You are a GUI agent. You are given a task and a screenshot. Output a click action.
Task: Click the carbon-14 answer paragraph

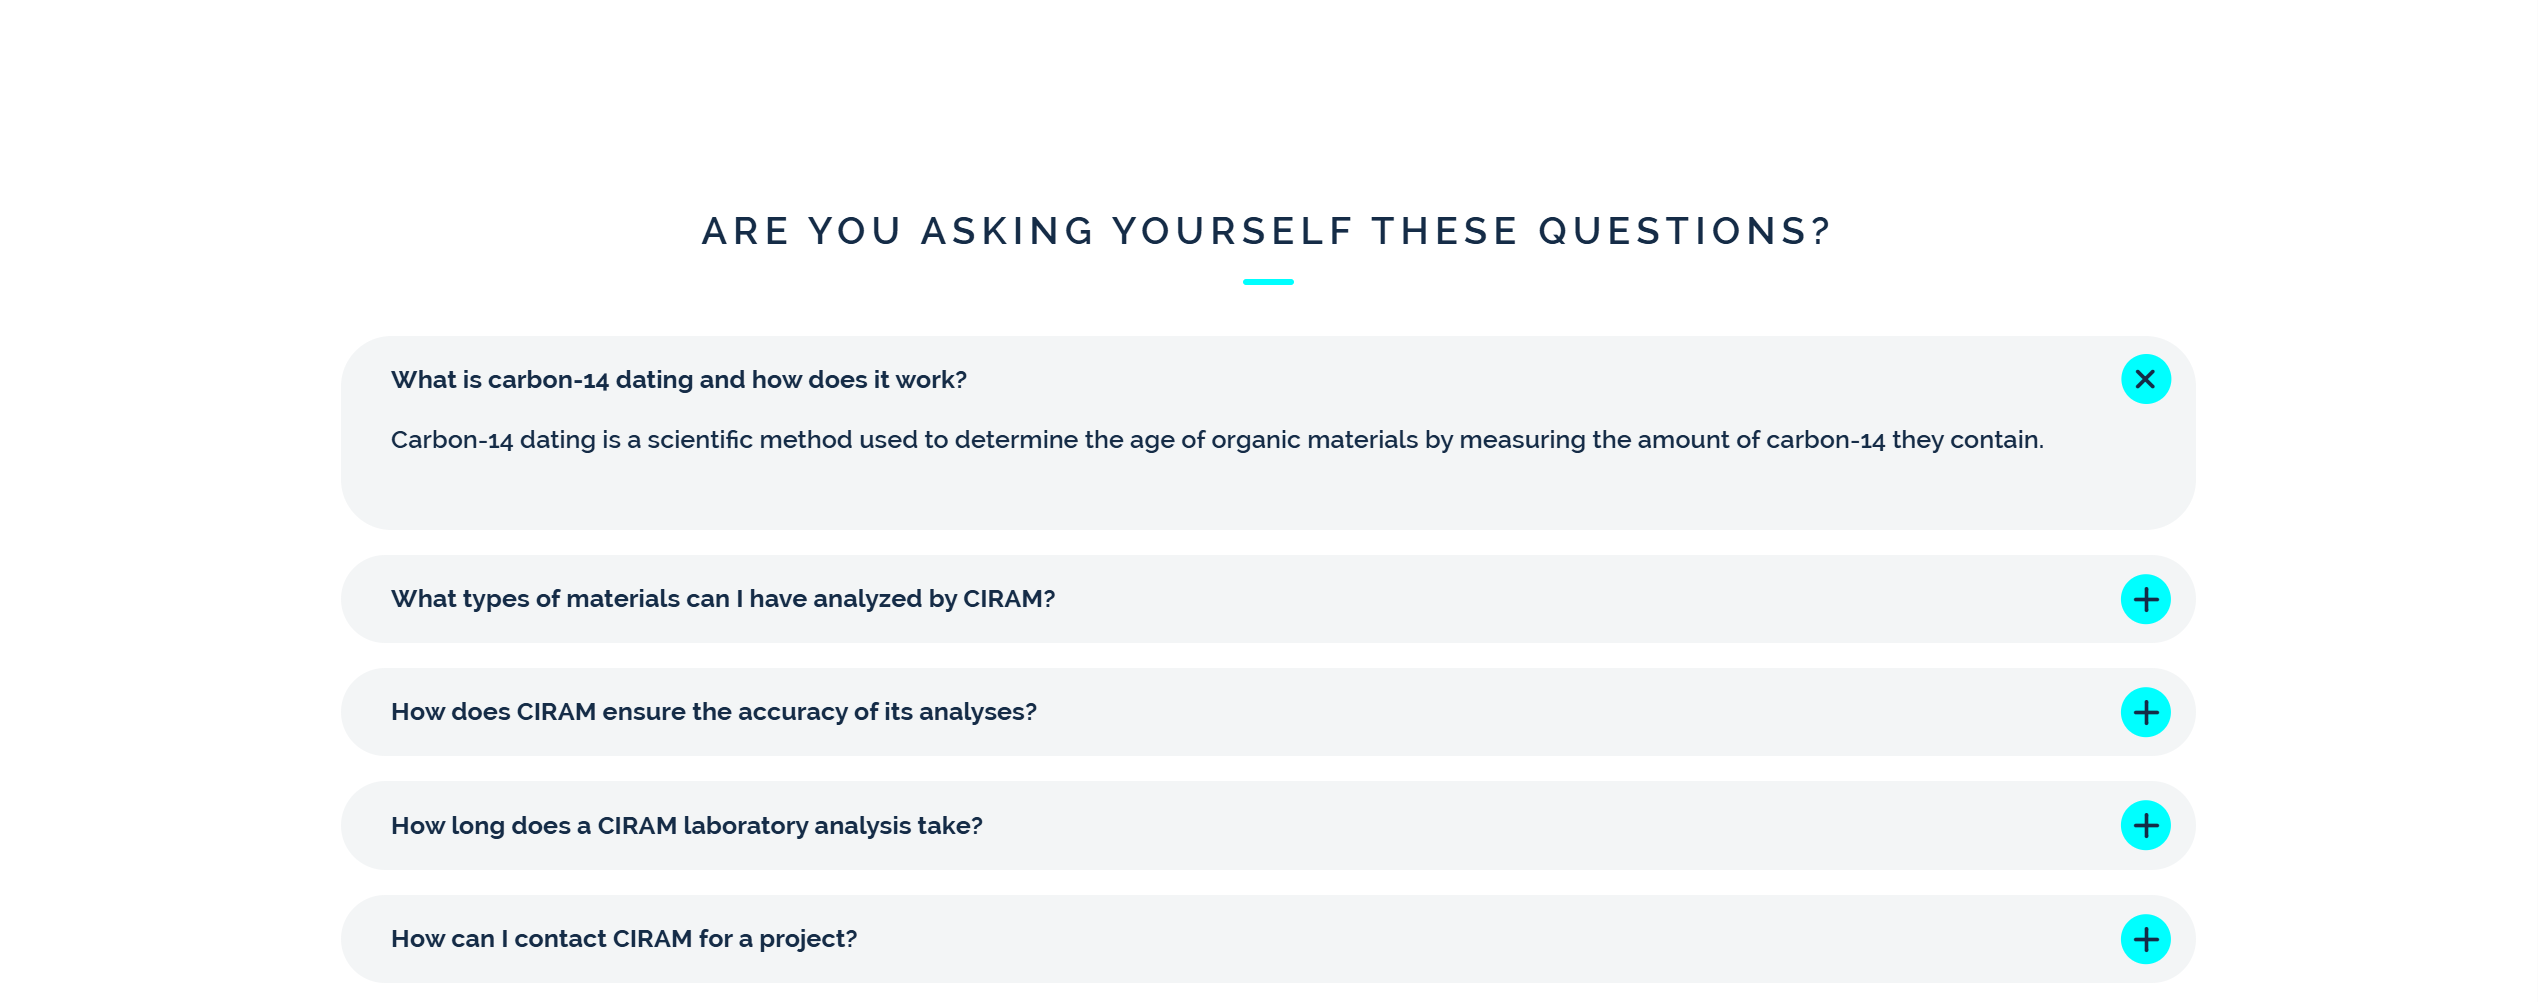pyautogui.click(x=1216, y=440)
